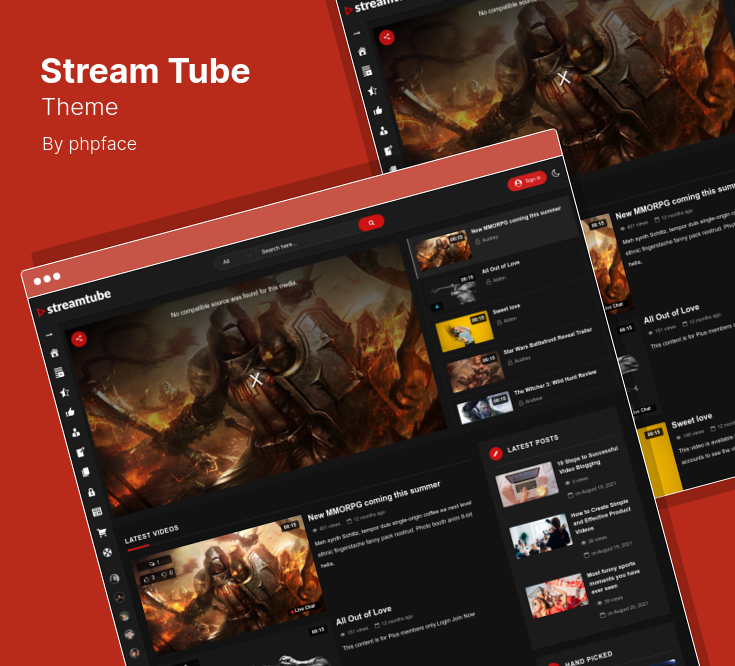Click the film reel icon in front sidebar
This screenshot has height=666, width=735.
click(107, 552)
